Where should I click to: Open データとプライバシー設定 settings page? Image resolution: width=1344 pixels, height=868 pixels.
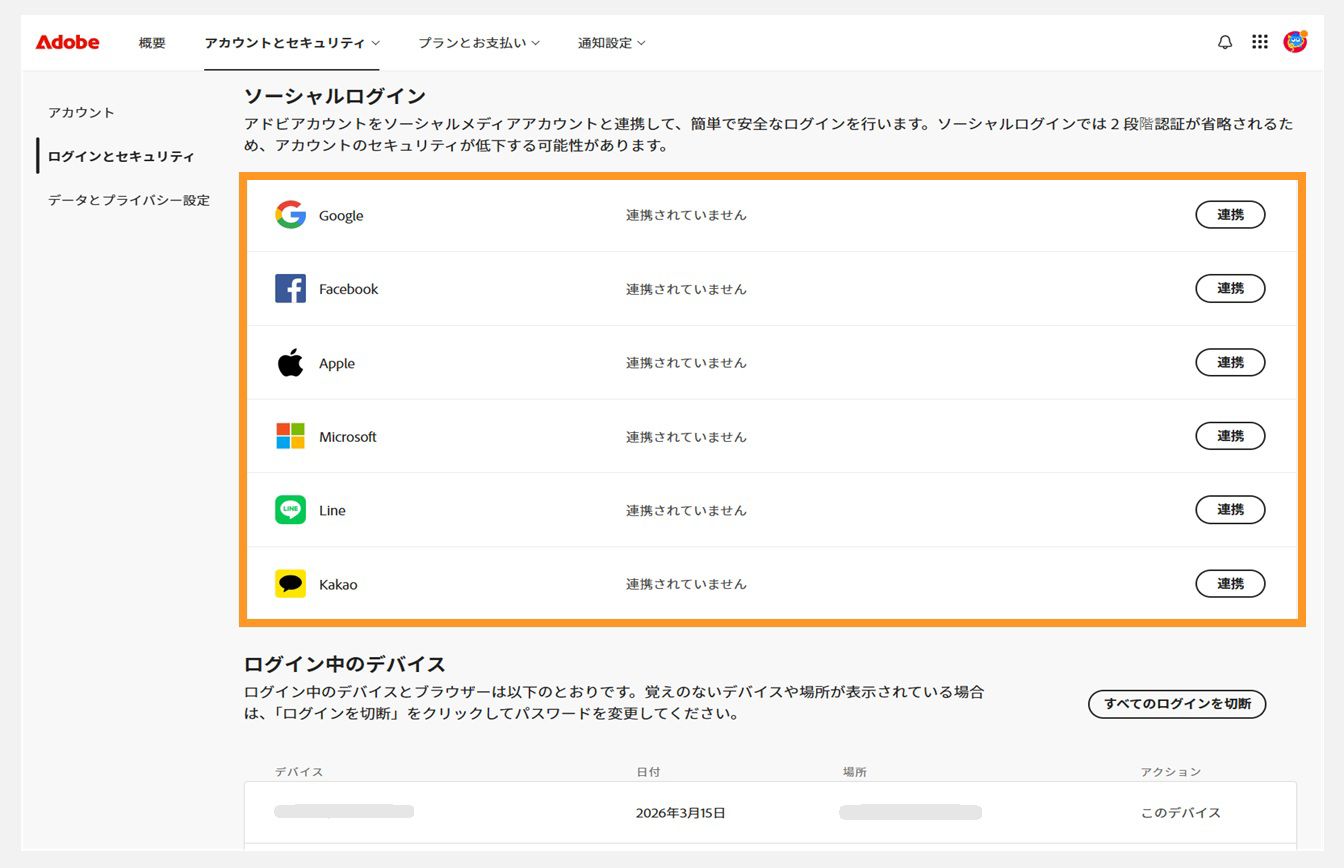point(127,200)
